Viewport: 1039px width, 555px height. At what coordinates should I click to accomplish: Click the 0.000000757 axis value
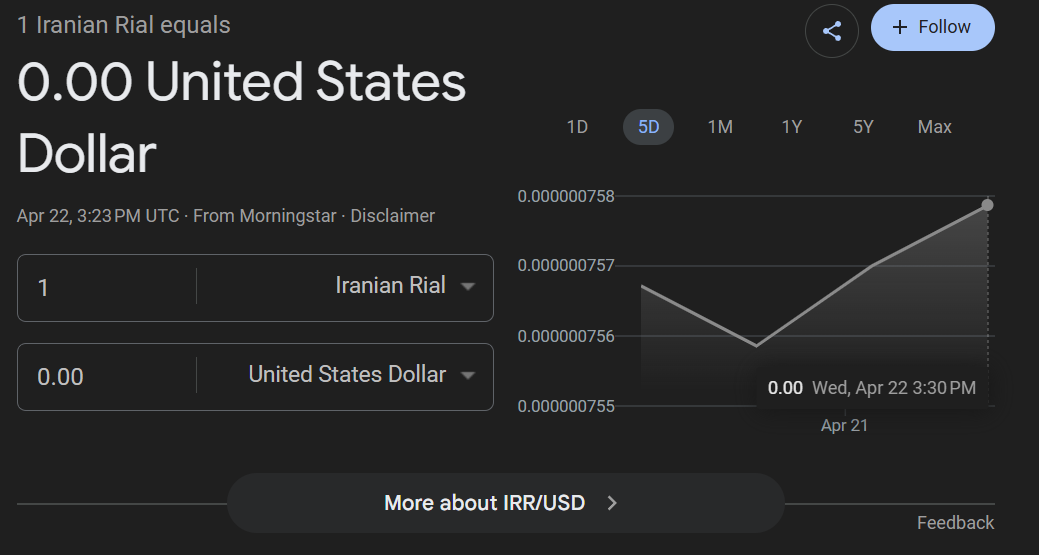[566, 266]
